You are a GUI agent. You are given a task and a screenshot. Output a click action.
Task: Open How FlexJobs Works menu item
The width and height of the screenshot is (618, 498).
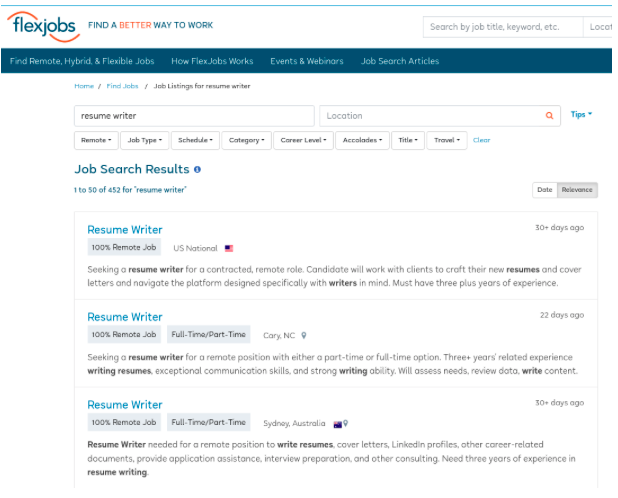pos(212,61)
